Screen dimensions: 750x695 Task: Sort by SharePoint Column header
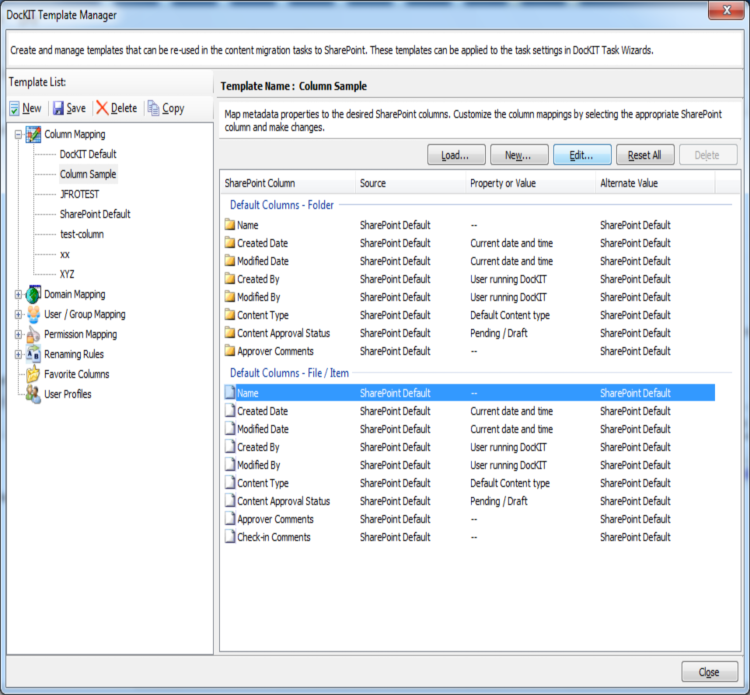point(287,183)
